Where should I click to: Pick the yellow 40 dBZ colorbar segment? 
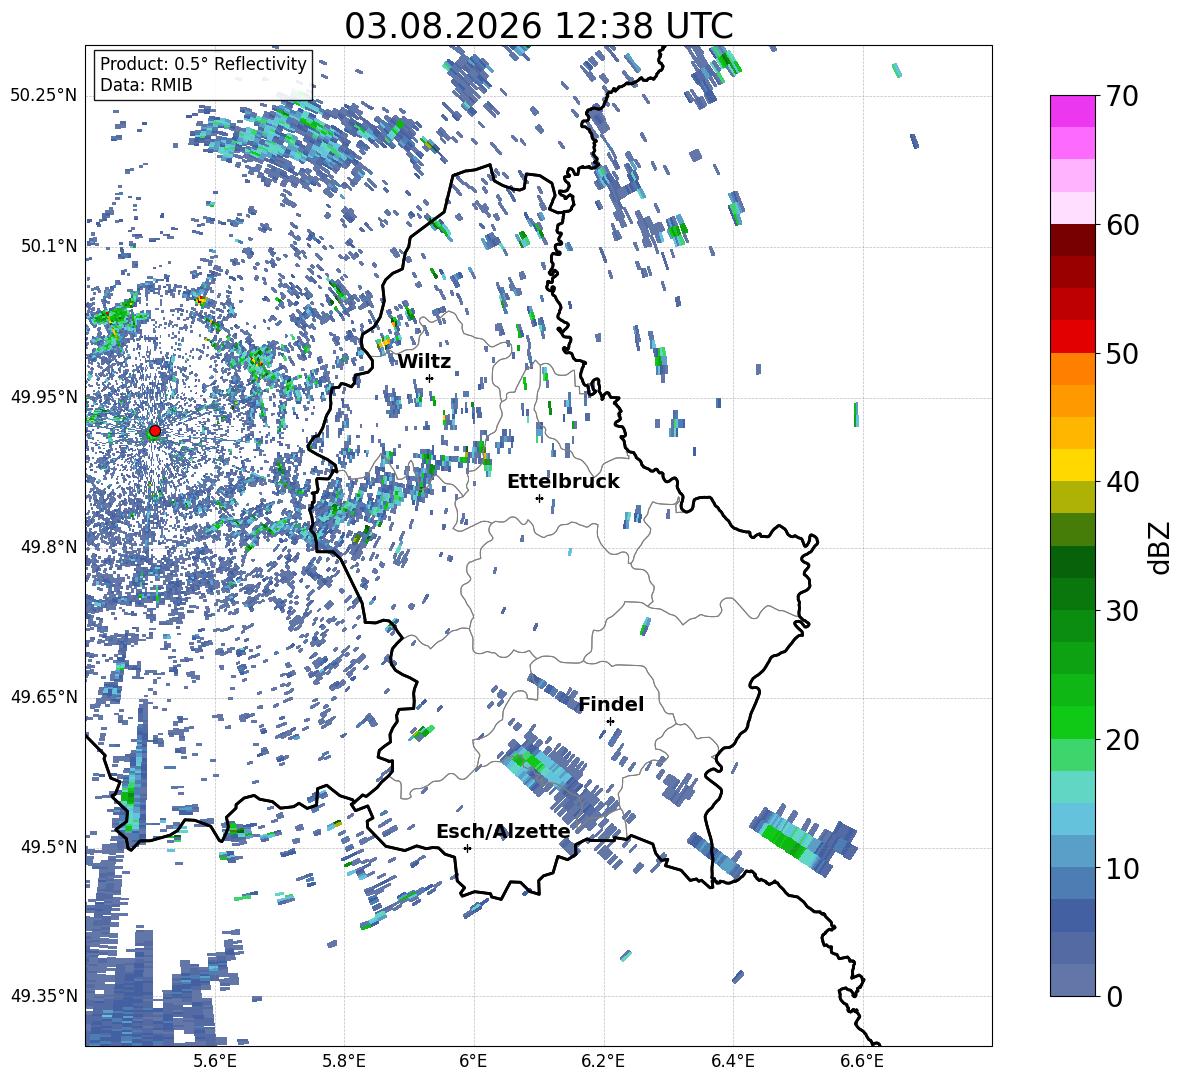coord(1072,465)
